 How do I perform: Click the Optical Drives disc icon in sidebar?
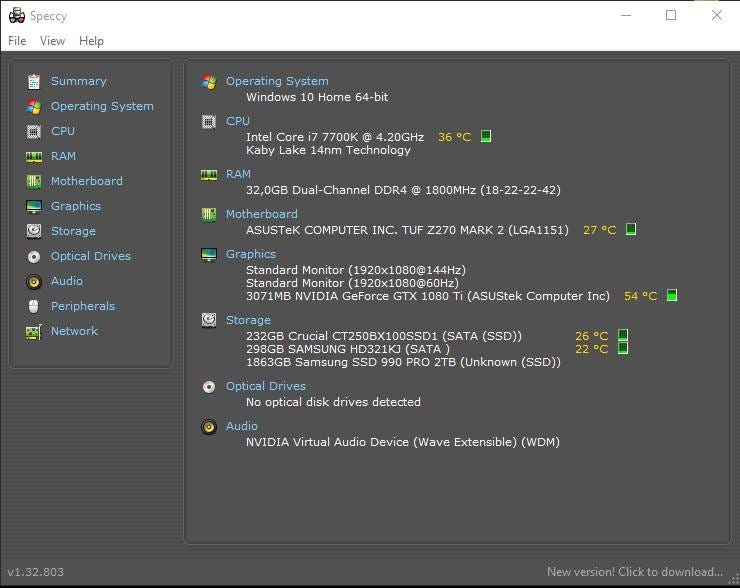click(x=34, y=256)
